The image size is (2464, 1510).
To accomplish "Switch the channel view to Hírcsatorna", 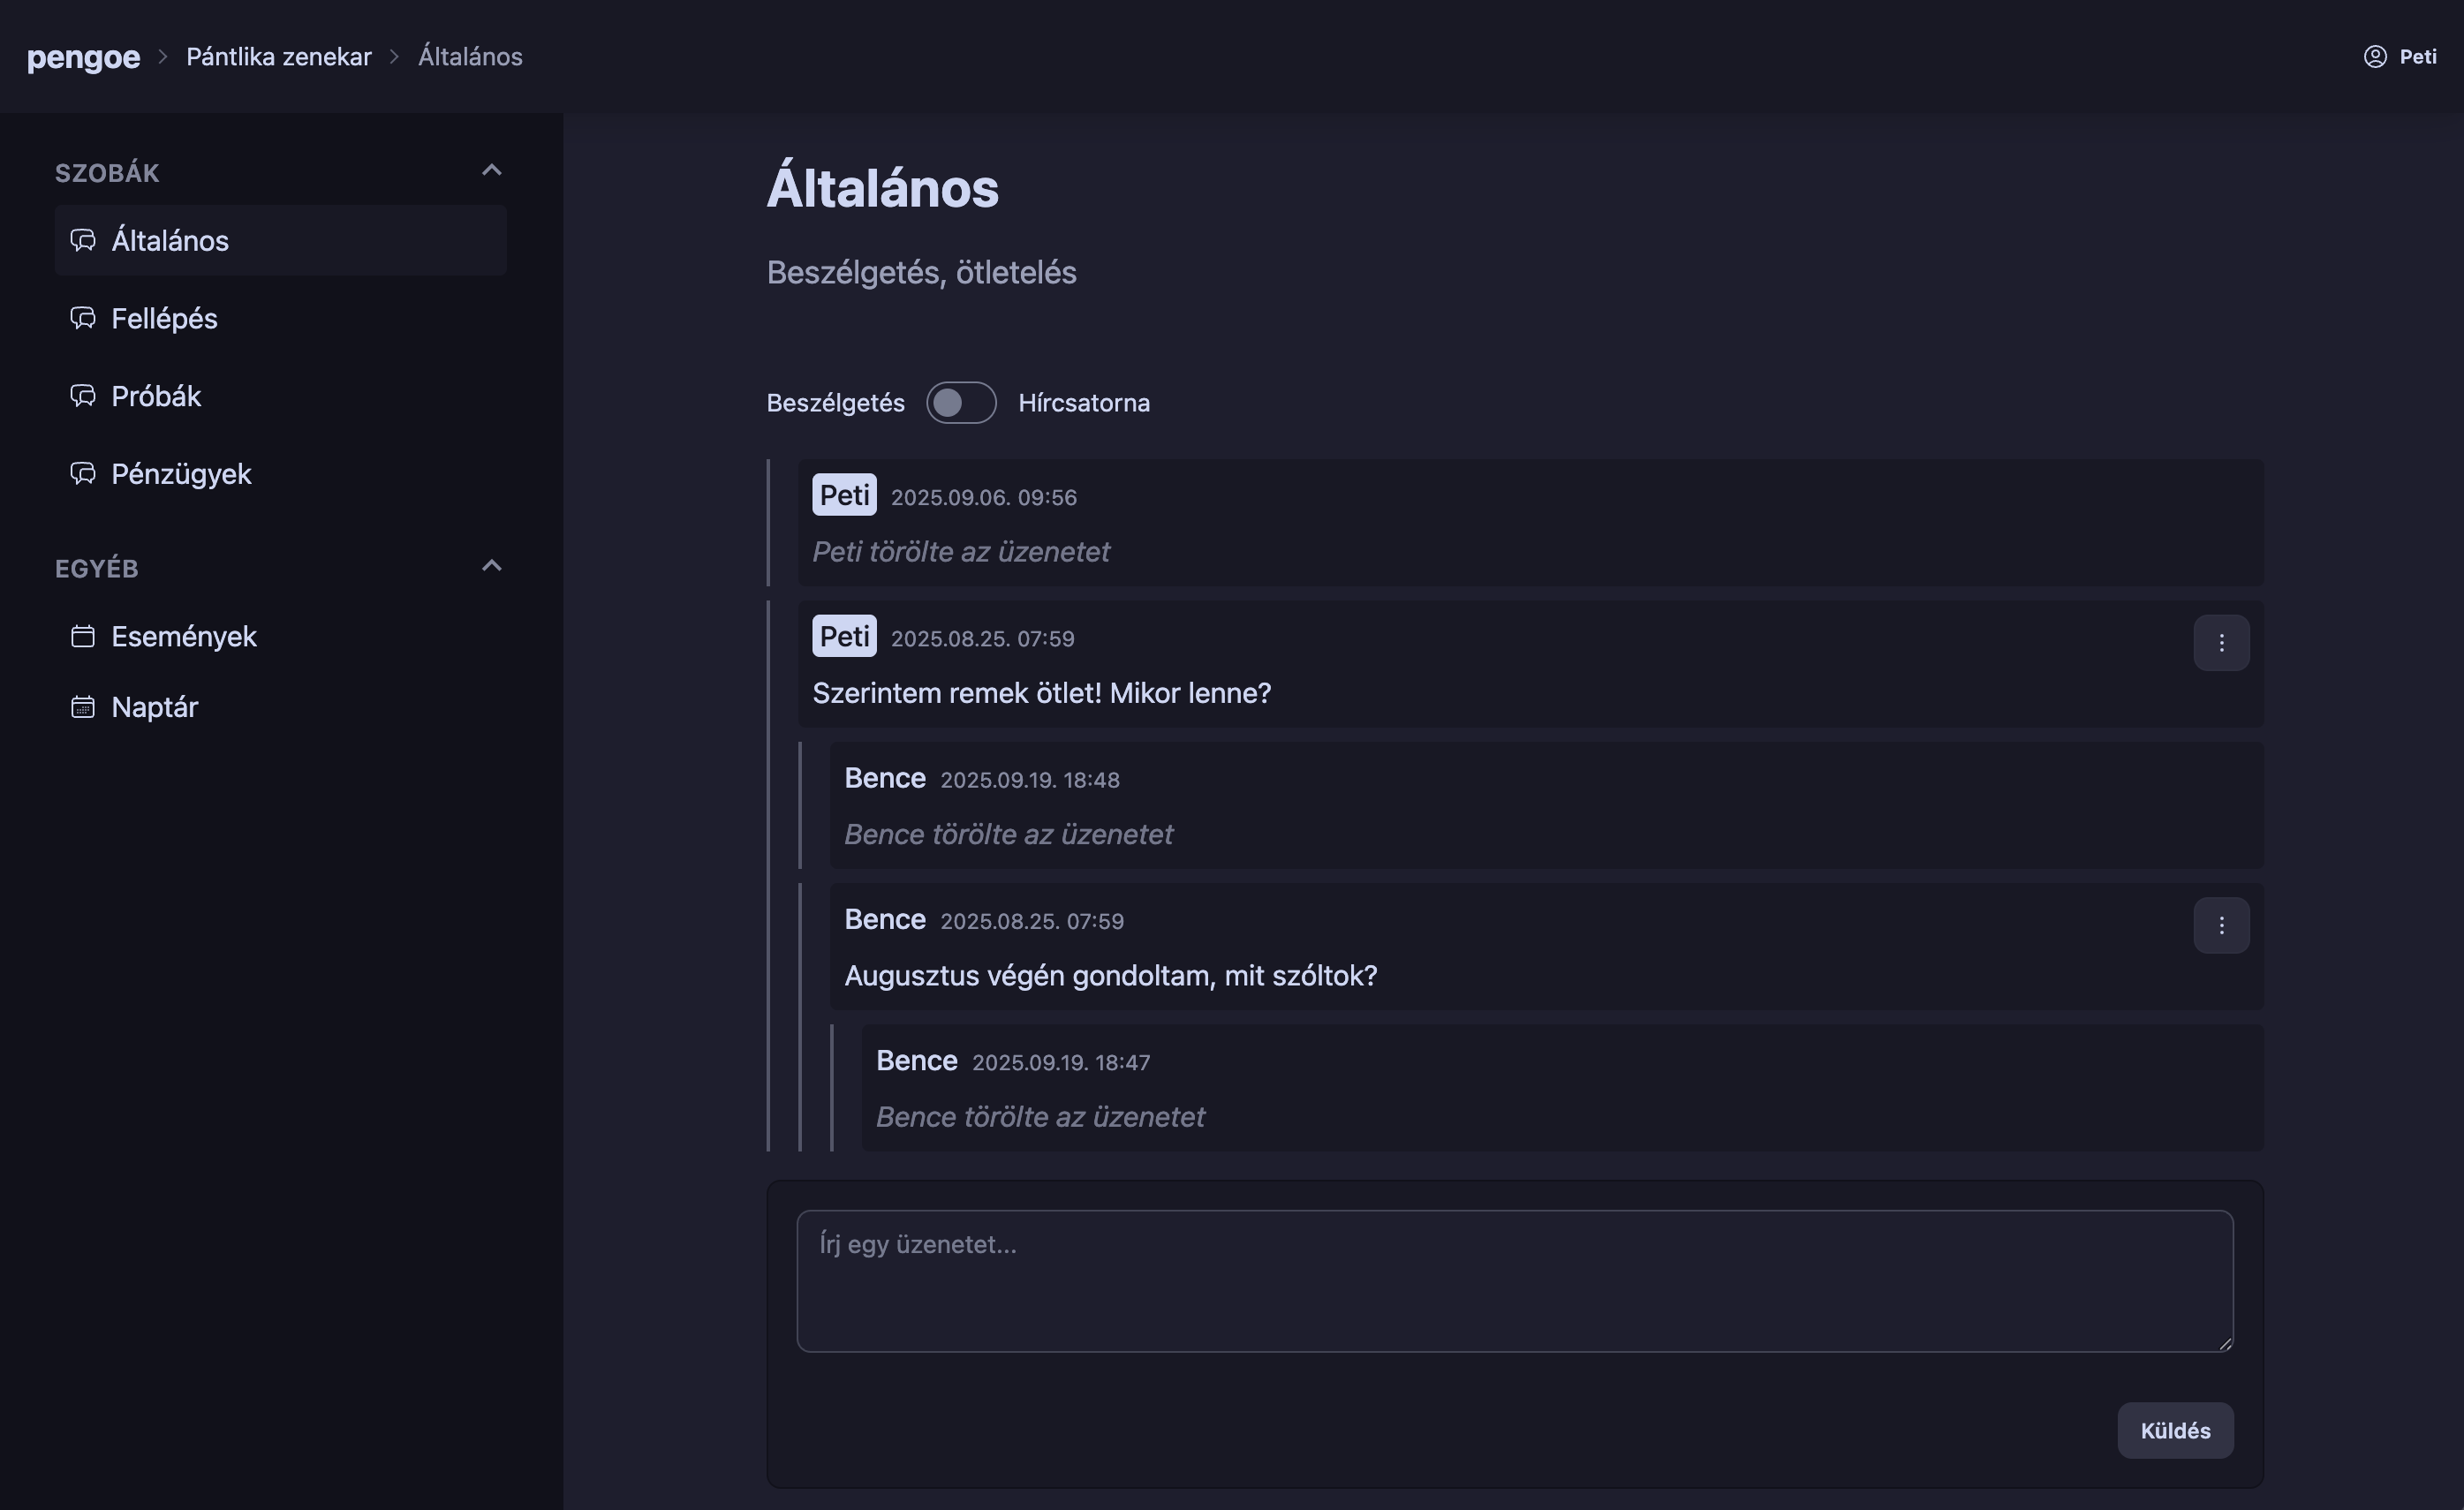I will point(961,402).
